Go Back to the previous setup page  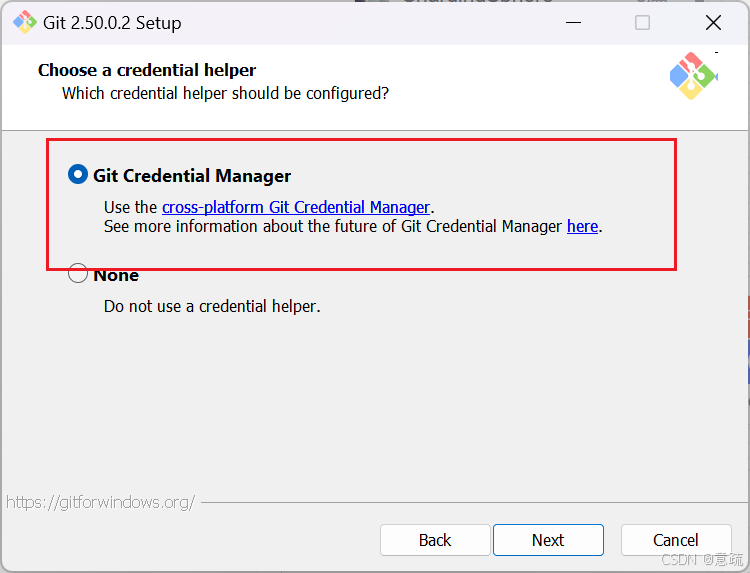coord(435,540)
